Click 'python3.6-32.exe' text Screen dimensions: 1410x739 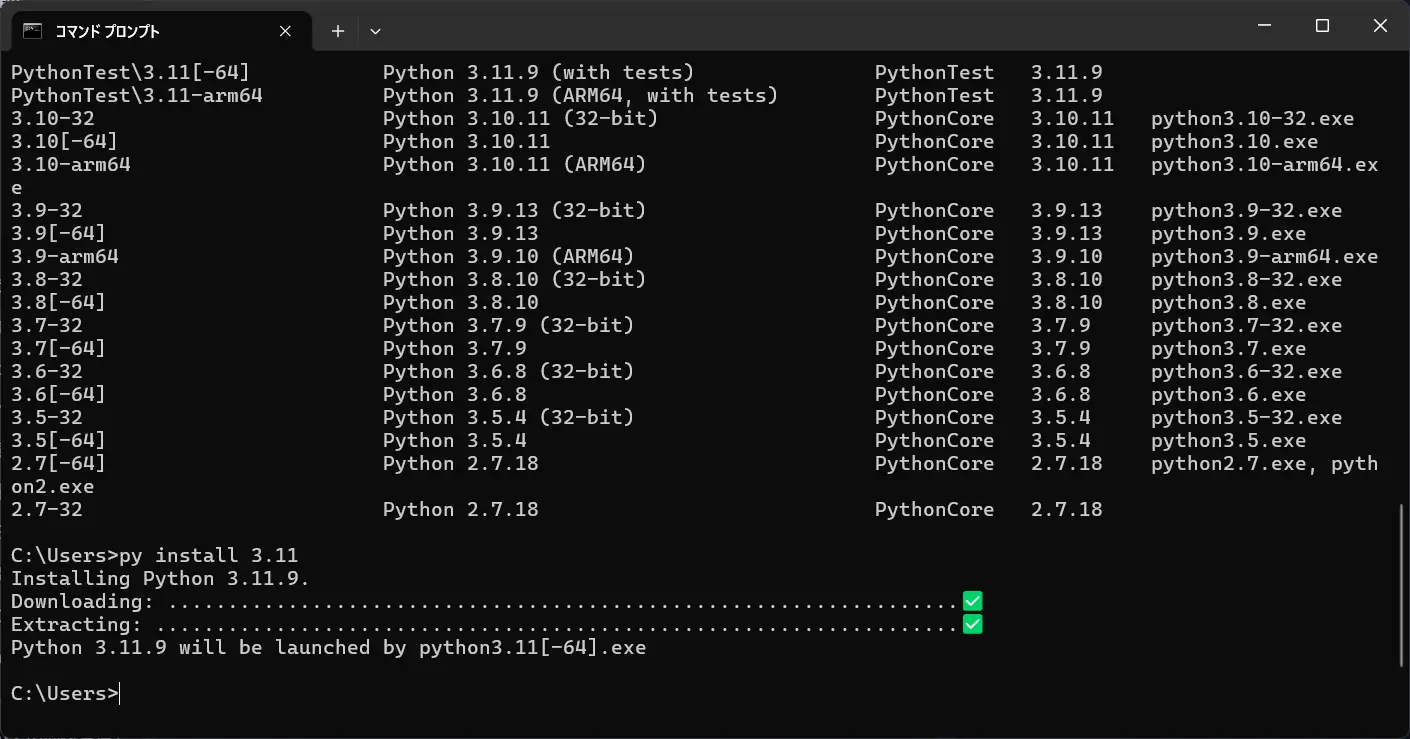tap(1246, 371)
